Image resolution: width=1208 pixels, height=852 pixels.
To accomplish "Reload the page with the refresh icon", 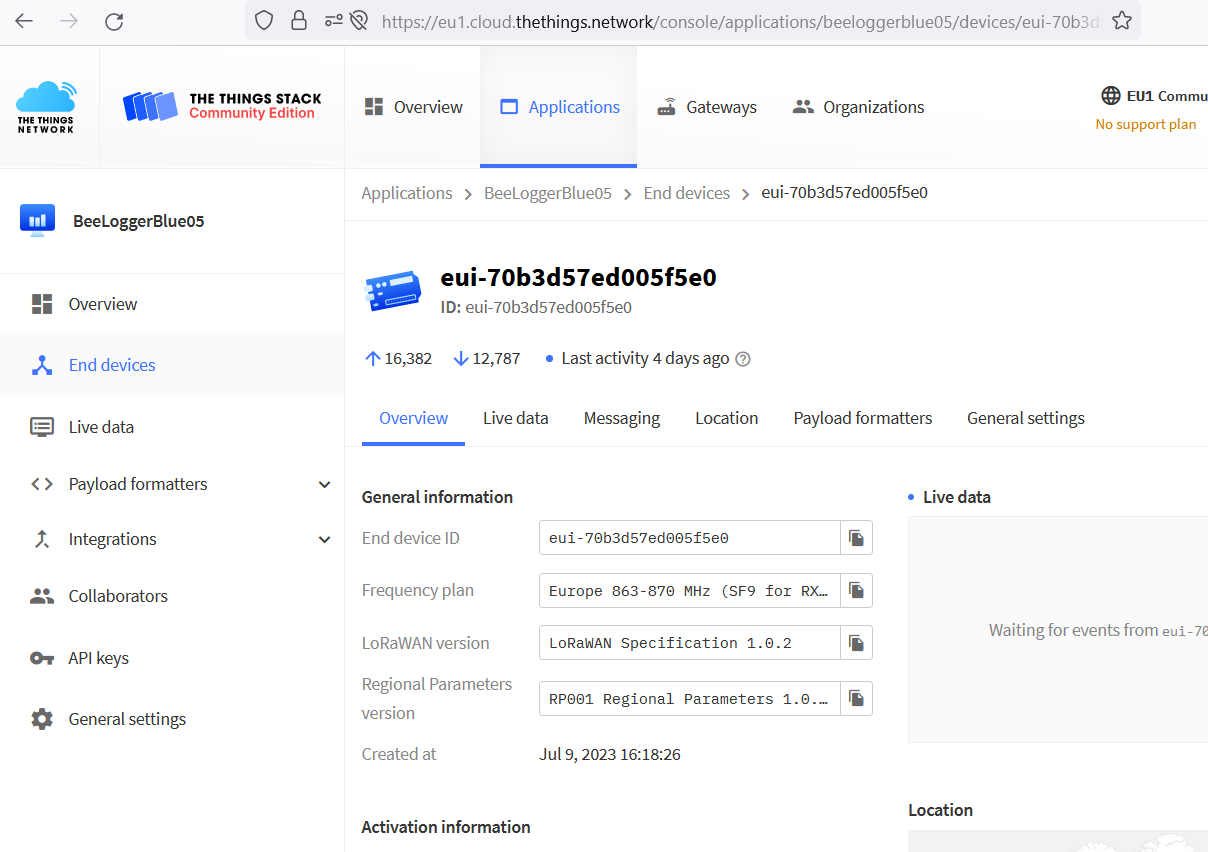I will (114, 20).
